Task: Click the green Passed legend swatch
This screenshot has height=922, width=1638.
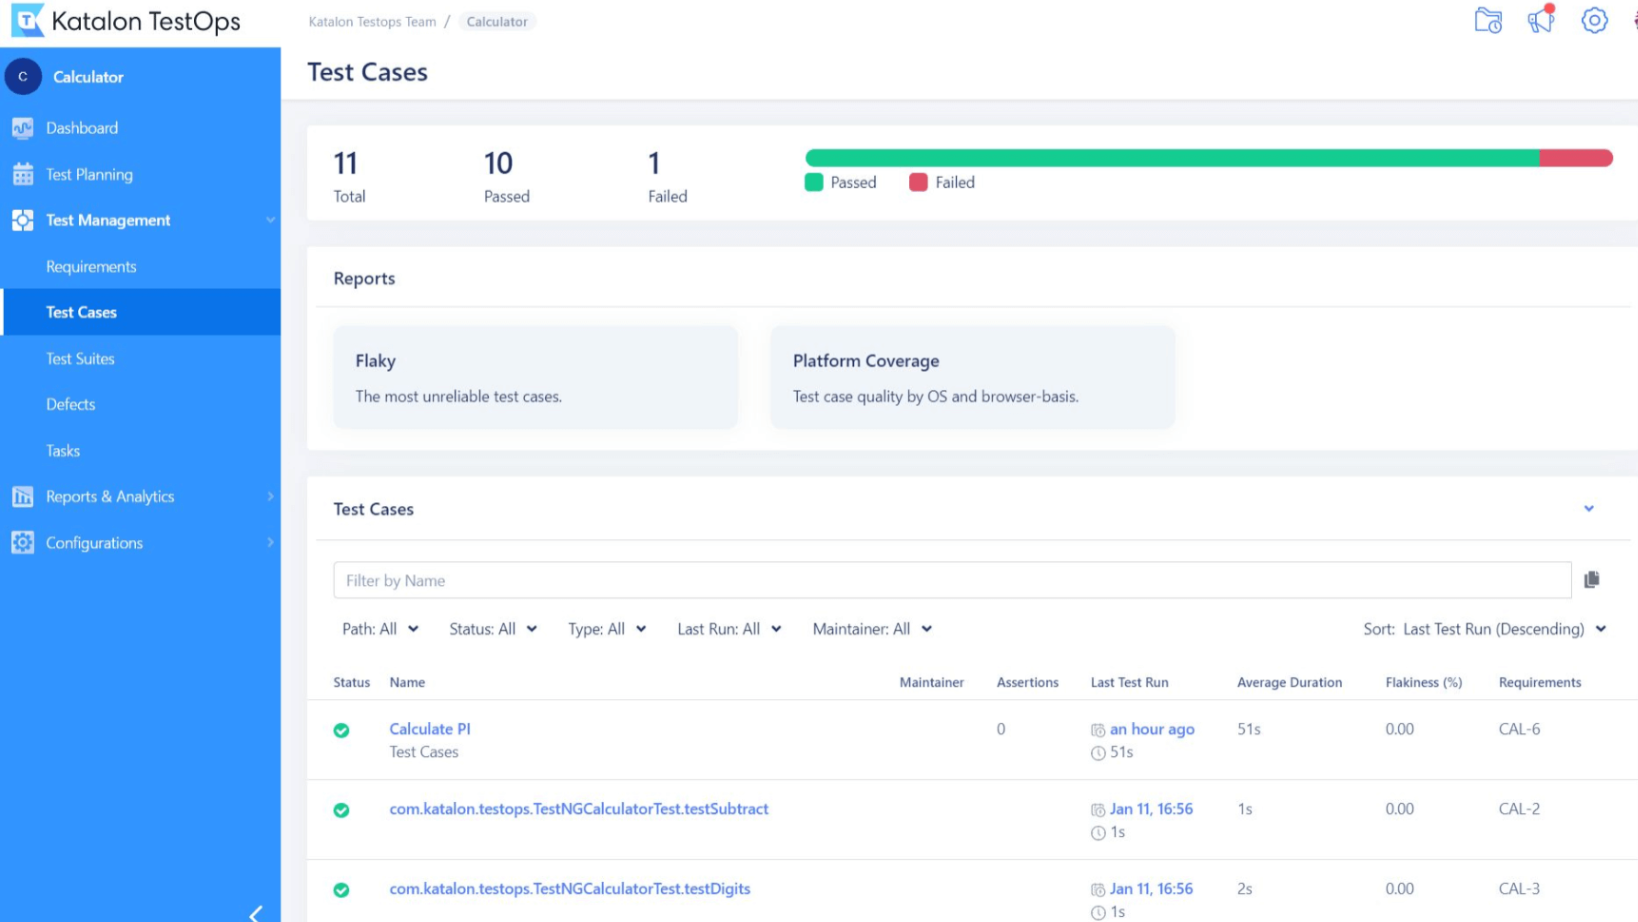Action: [x=814, y=182]
